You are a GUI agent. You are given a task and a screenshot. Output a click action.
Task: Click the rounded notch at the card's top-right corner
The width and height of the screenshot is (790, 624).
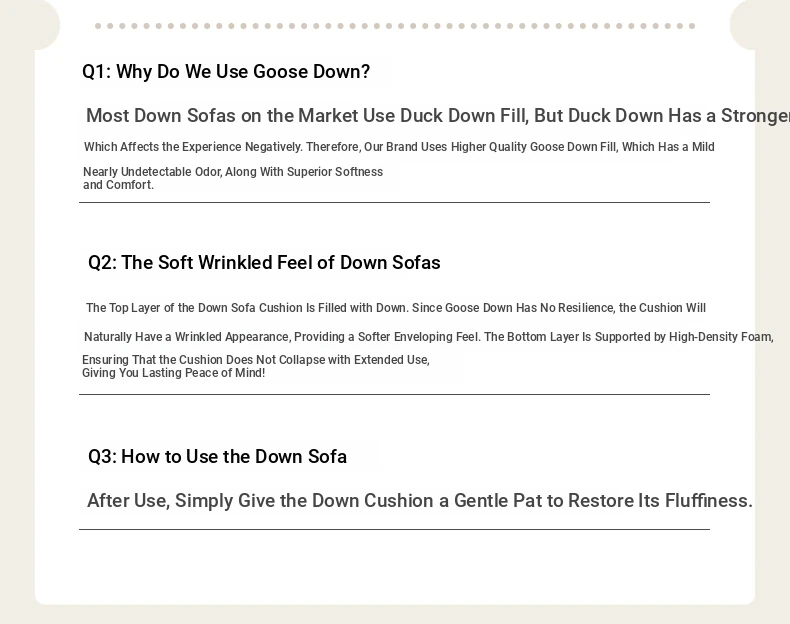(x=747, y=24)
